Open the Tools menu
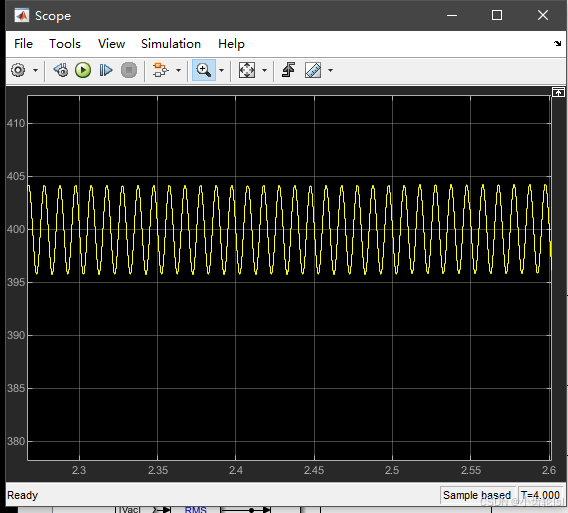The height and width of the screenshot is (513, 568). pos(65,44)
